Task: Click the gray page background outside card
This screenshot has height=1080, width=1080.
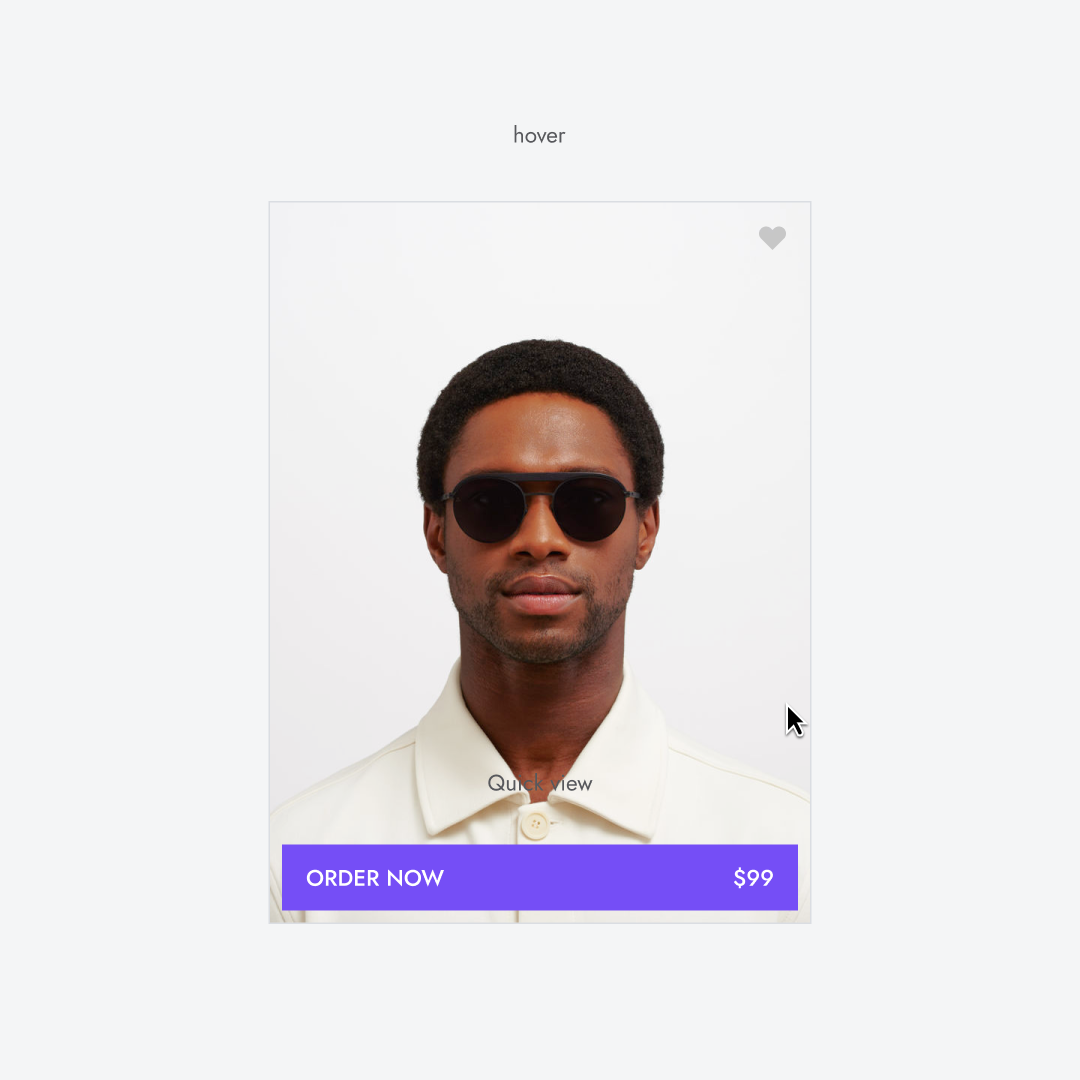Action: (x=138, y=551)
